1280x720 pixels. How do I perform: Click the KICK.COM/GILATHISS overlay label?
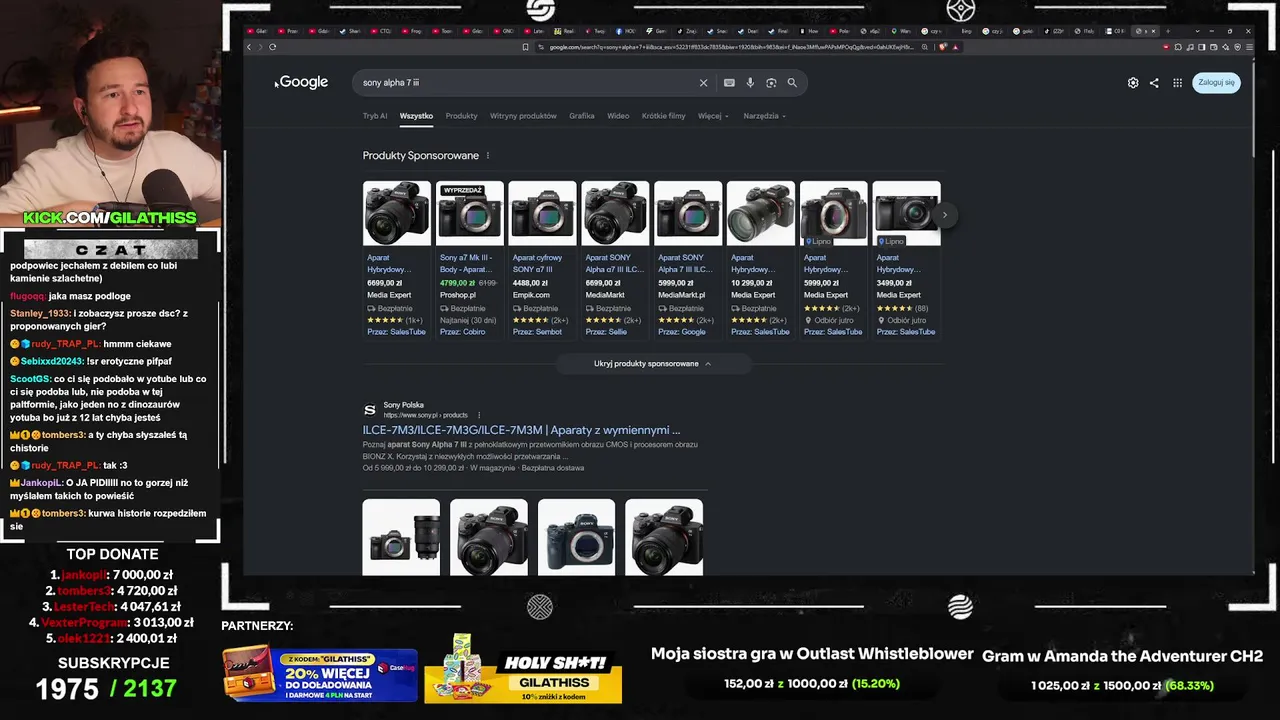110,218
